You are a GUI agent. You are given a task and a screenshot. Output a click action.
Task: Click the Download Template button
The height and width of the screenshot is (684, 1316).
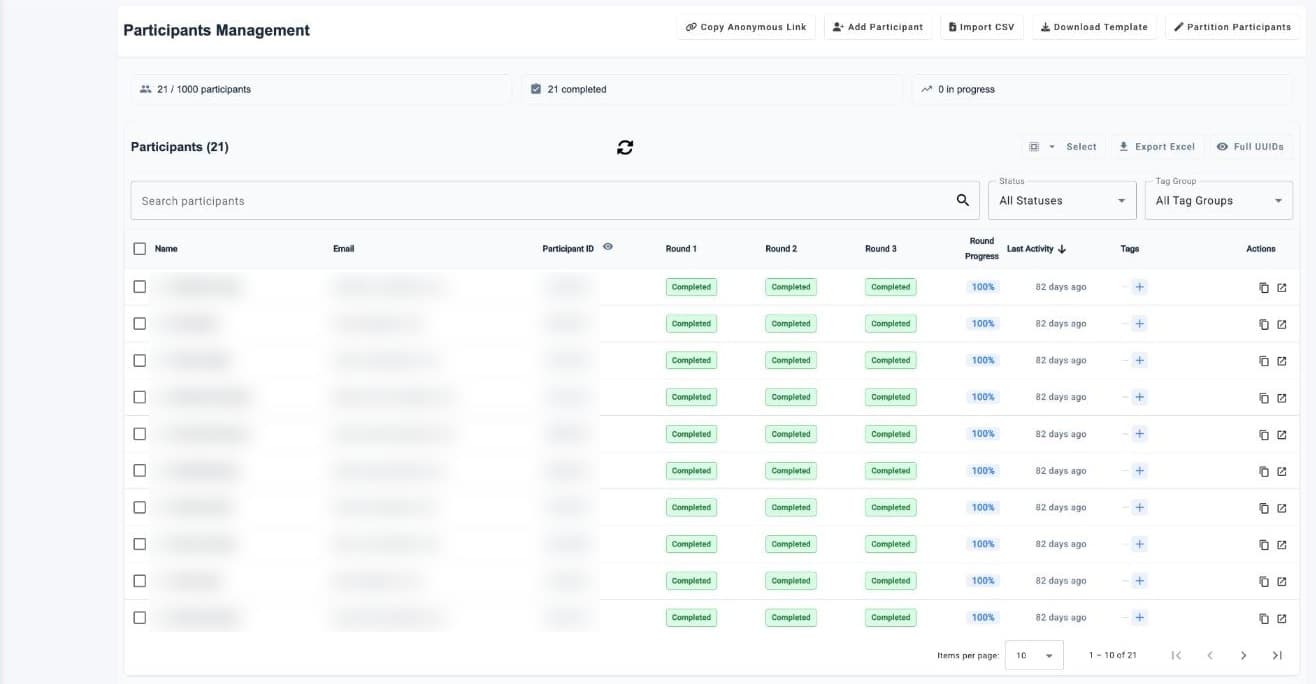coord(1094,27)
